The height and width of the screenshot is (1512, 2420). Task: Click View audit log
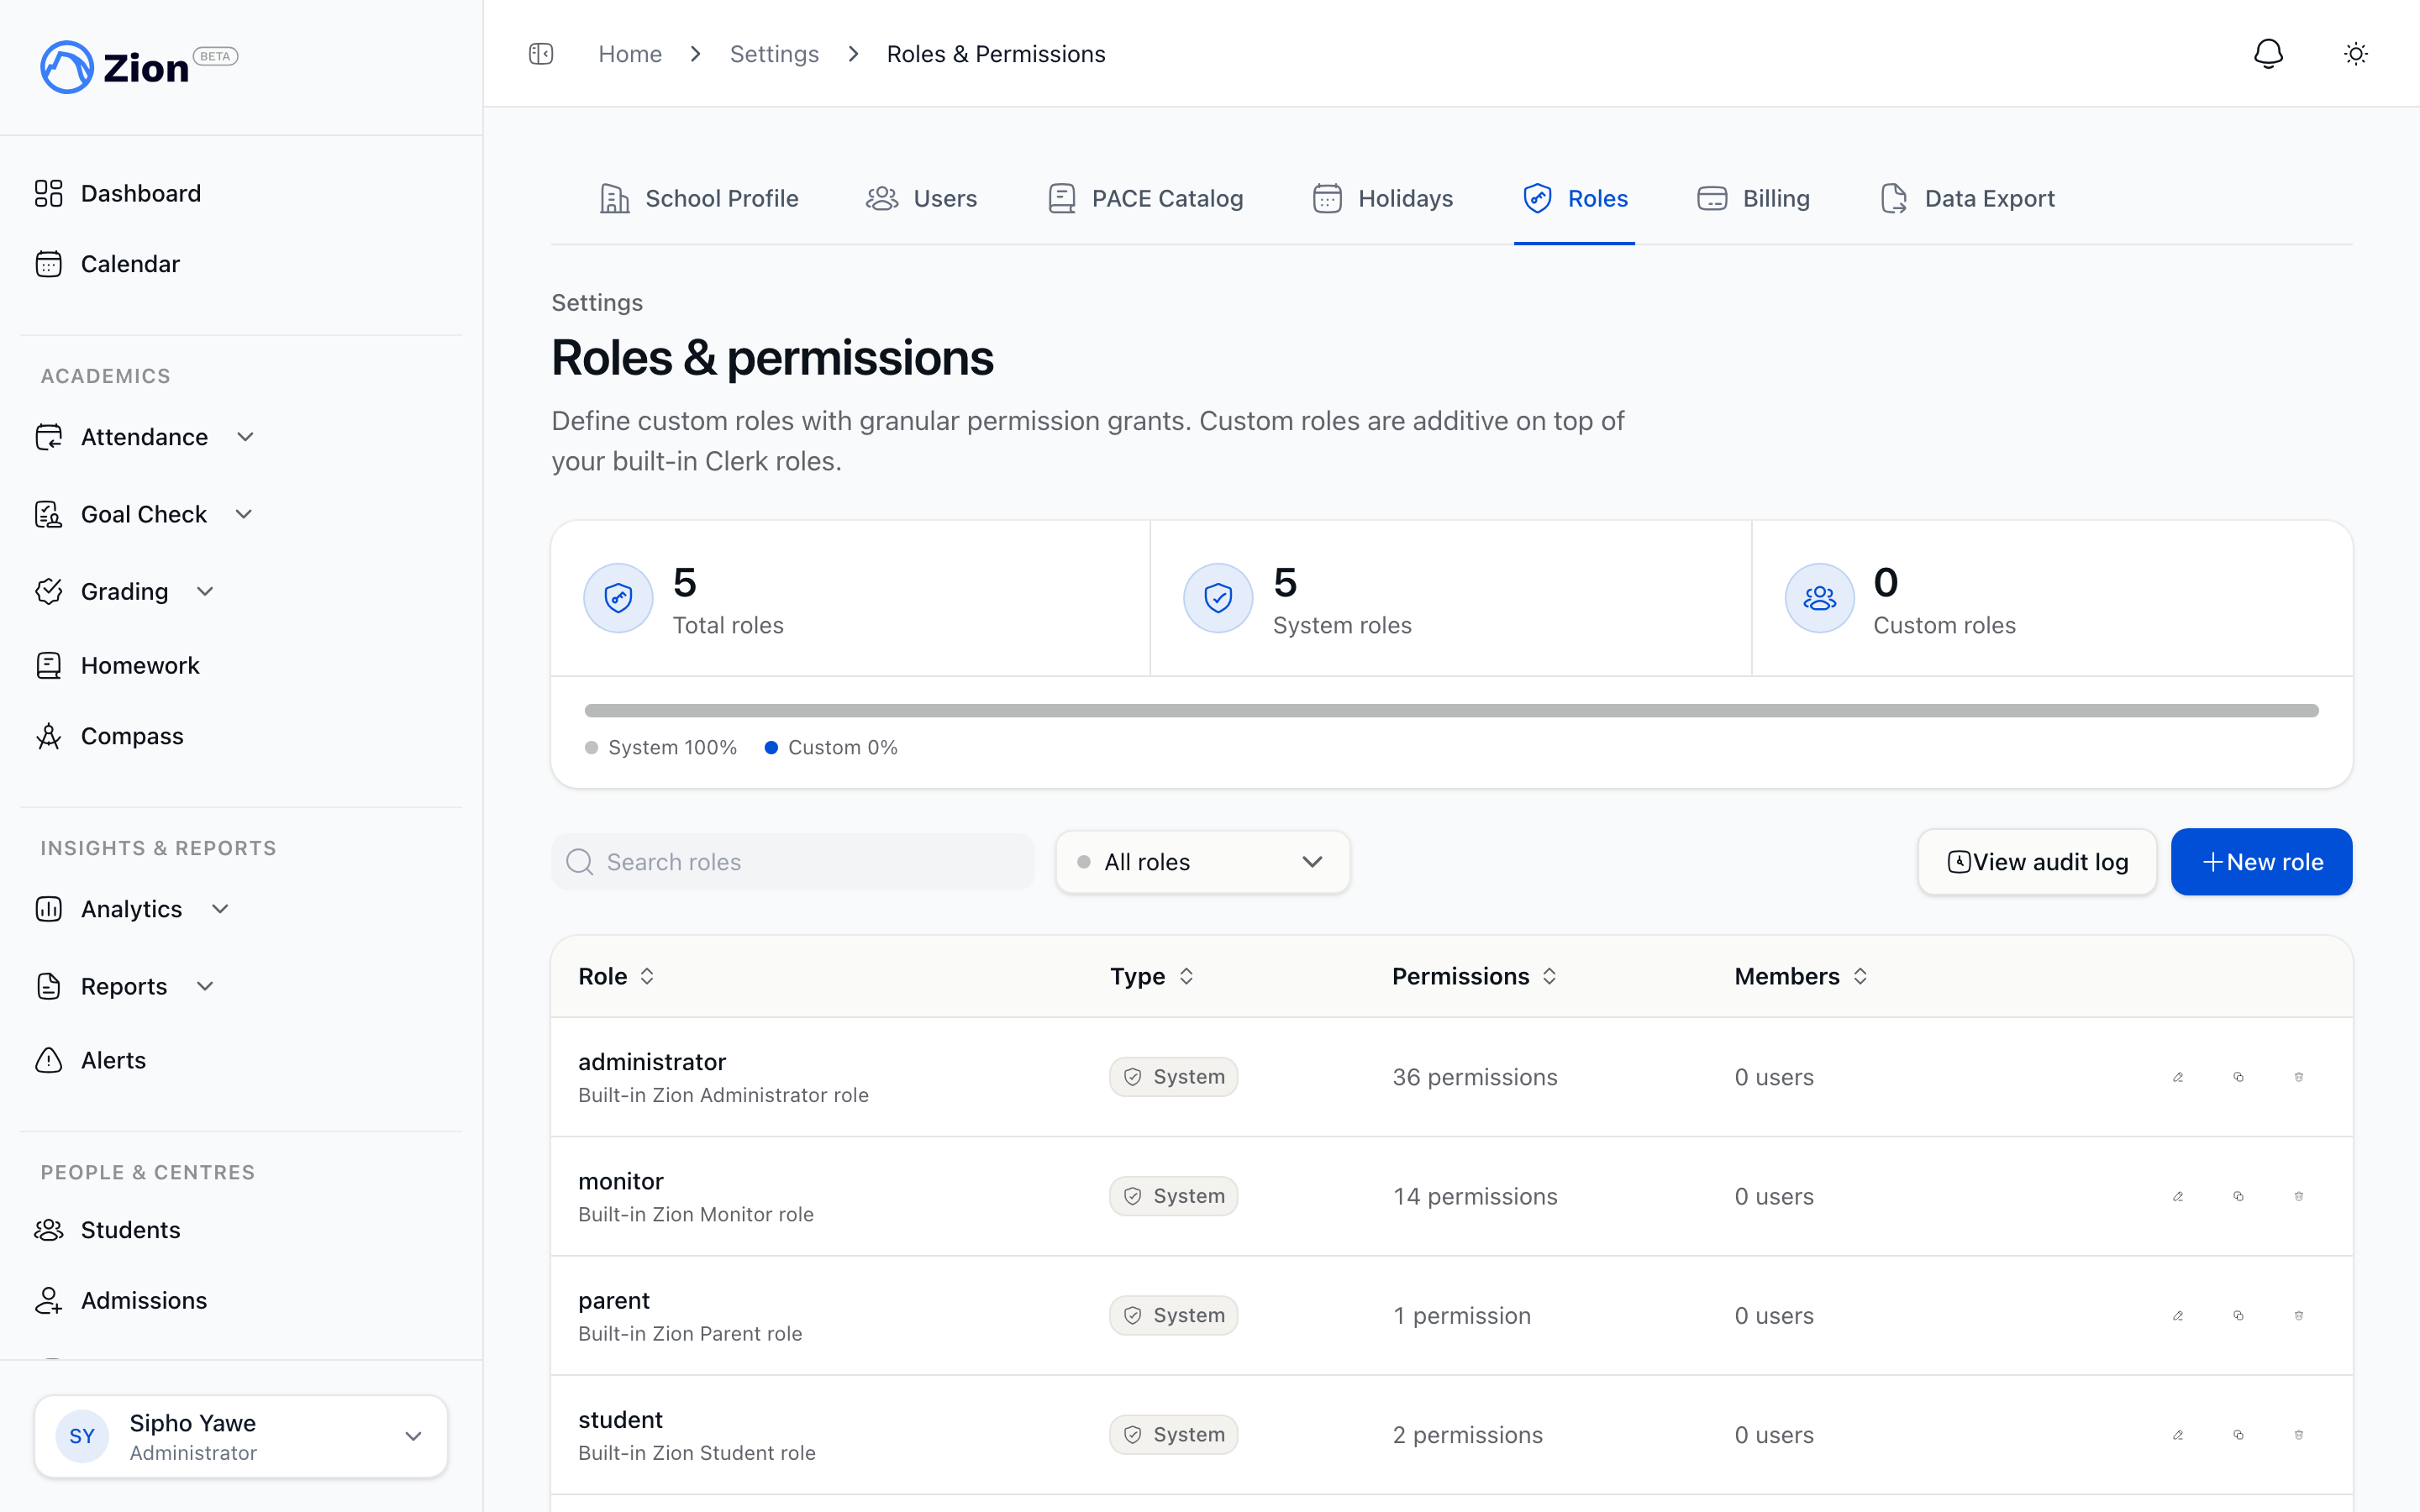click(x=2037, y=862)
